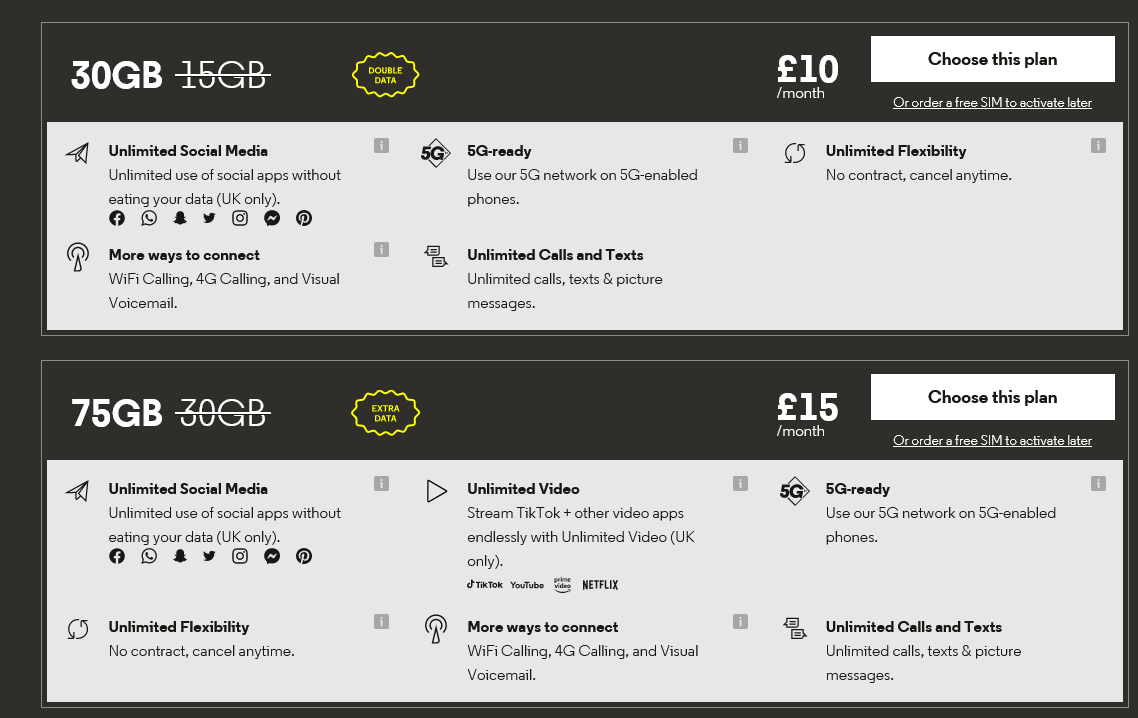The height and width of the screenshot is (718, 1138).
Task: Order a free SIM for the 30GB plan
Action: coord(992,102)
